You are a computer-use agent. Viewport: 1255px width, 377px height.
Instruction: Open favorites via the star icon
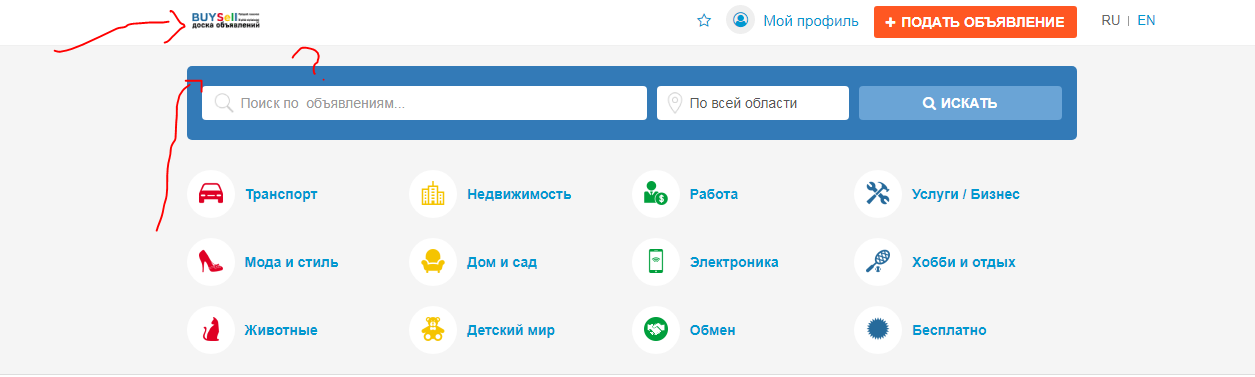[704, 20]
